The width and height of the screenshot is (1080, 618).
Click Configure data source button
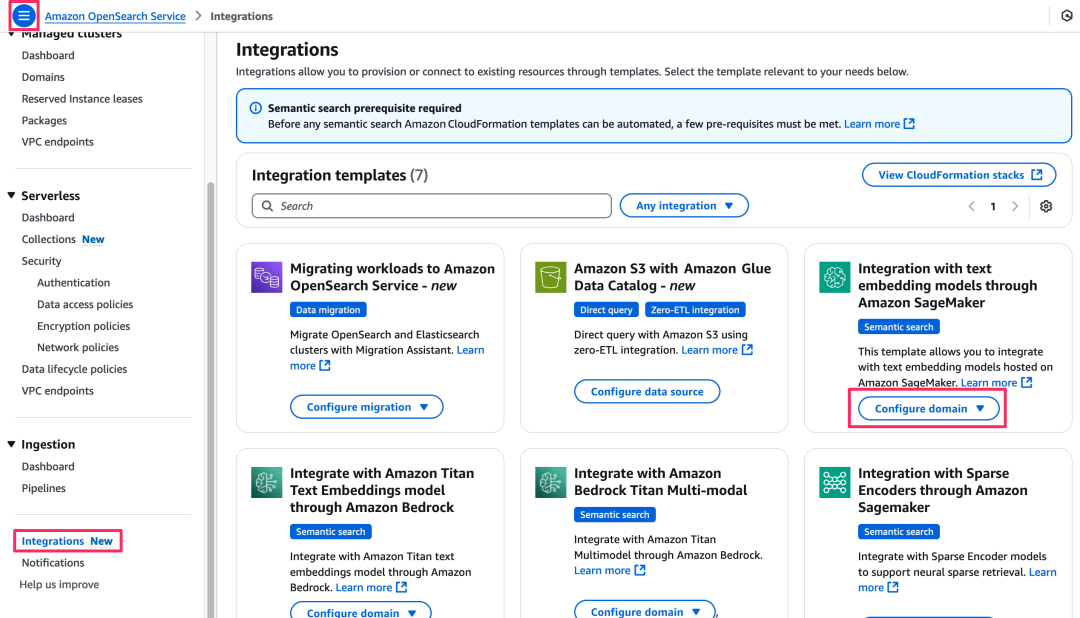pos(647,391)
